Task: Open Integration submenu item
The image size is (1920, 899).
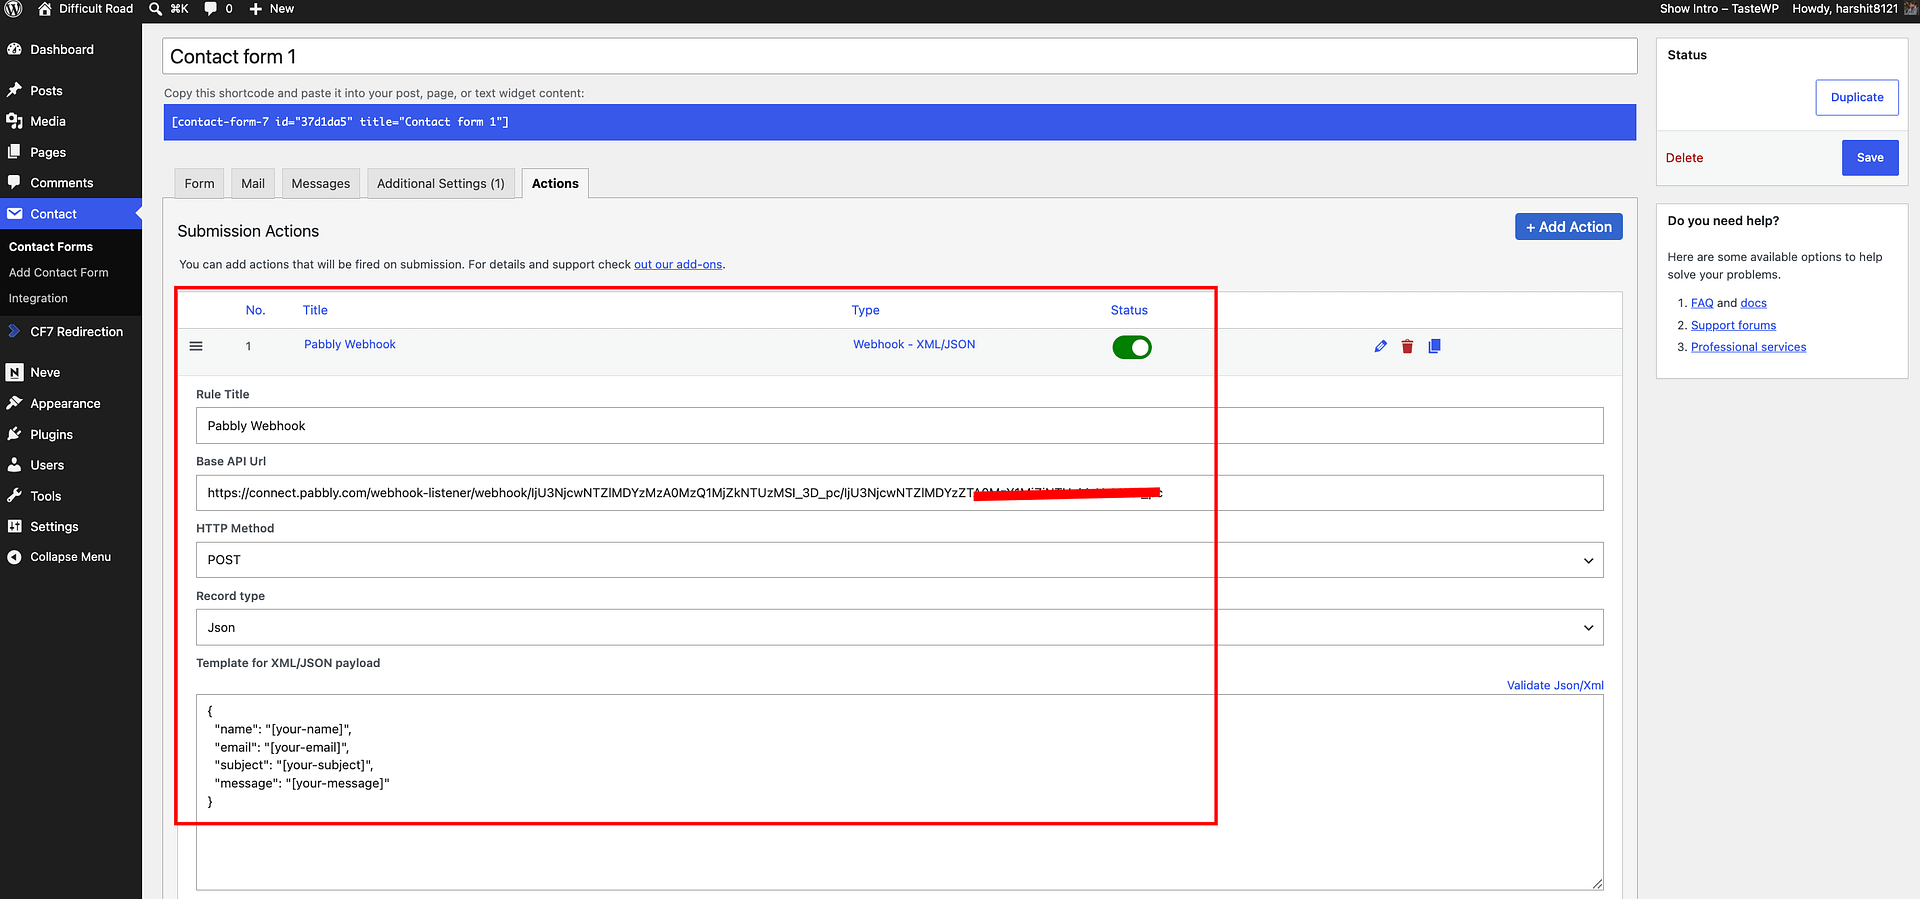Action: click(38, 299)
